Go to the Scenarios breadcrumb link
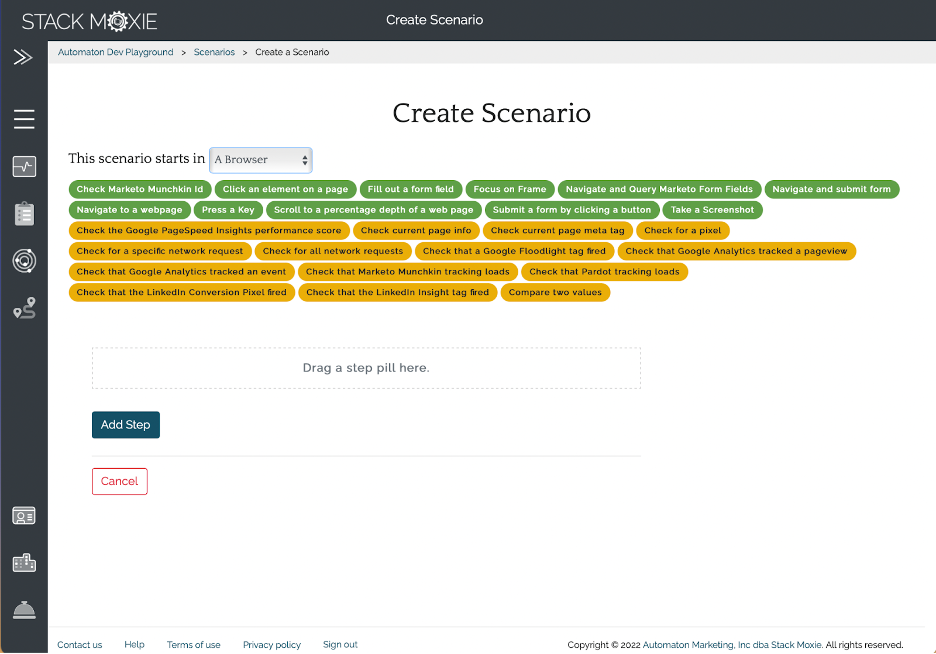The width and height of the screenshot is (936, 654). [x=214, y=52]
